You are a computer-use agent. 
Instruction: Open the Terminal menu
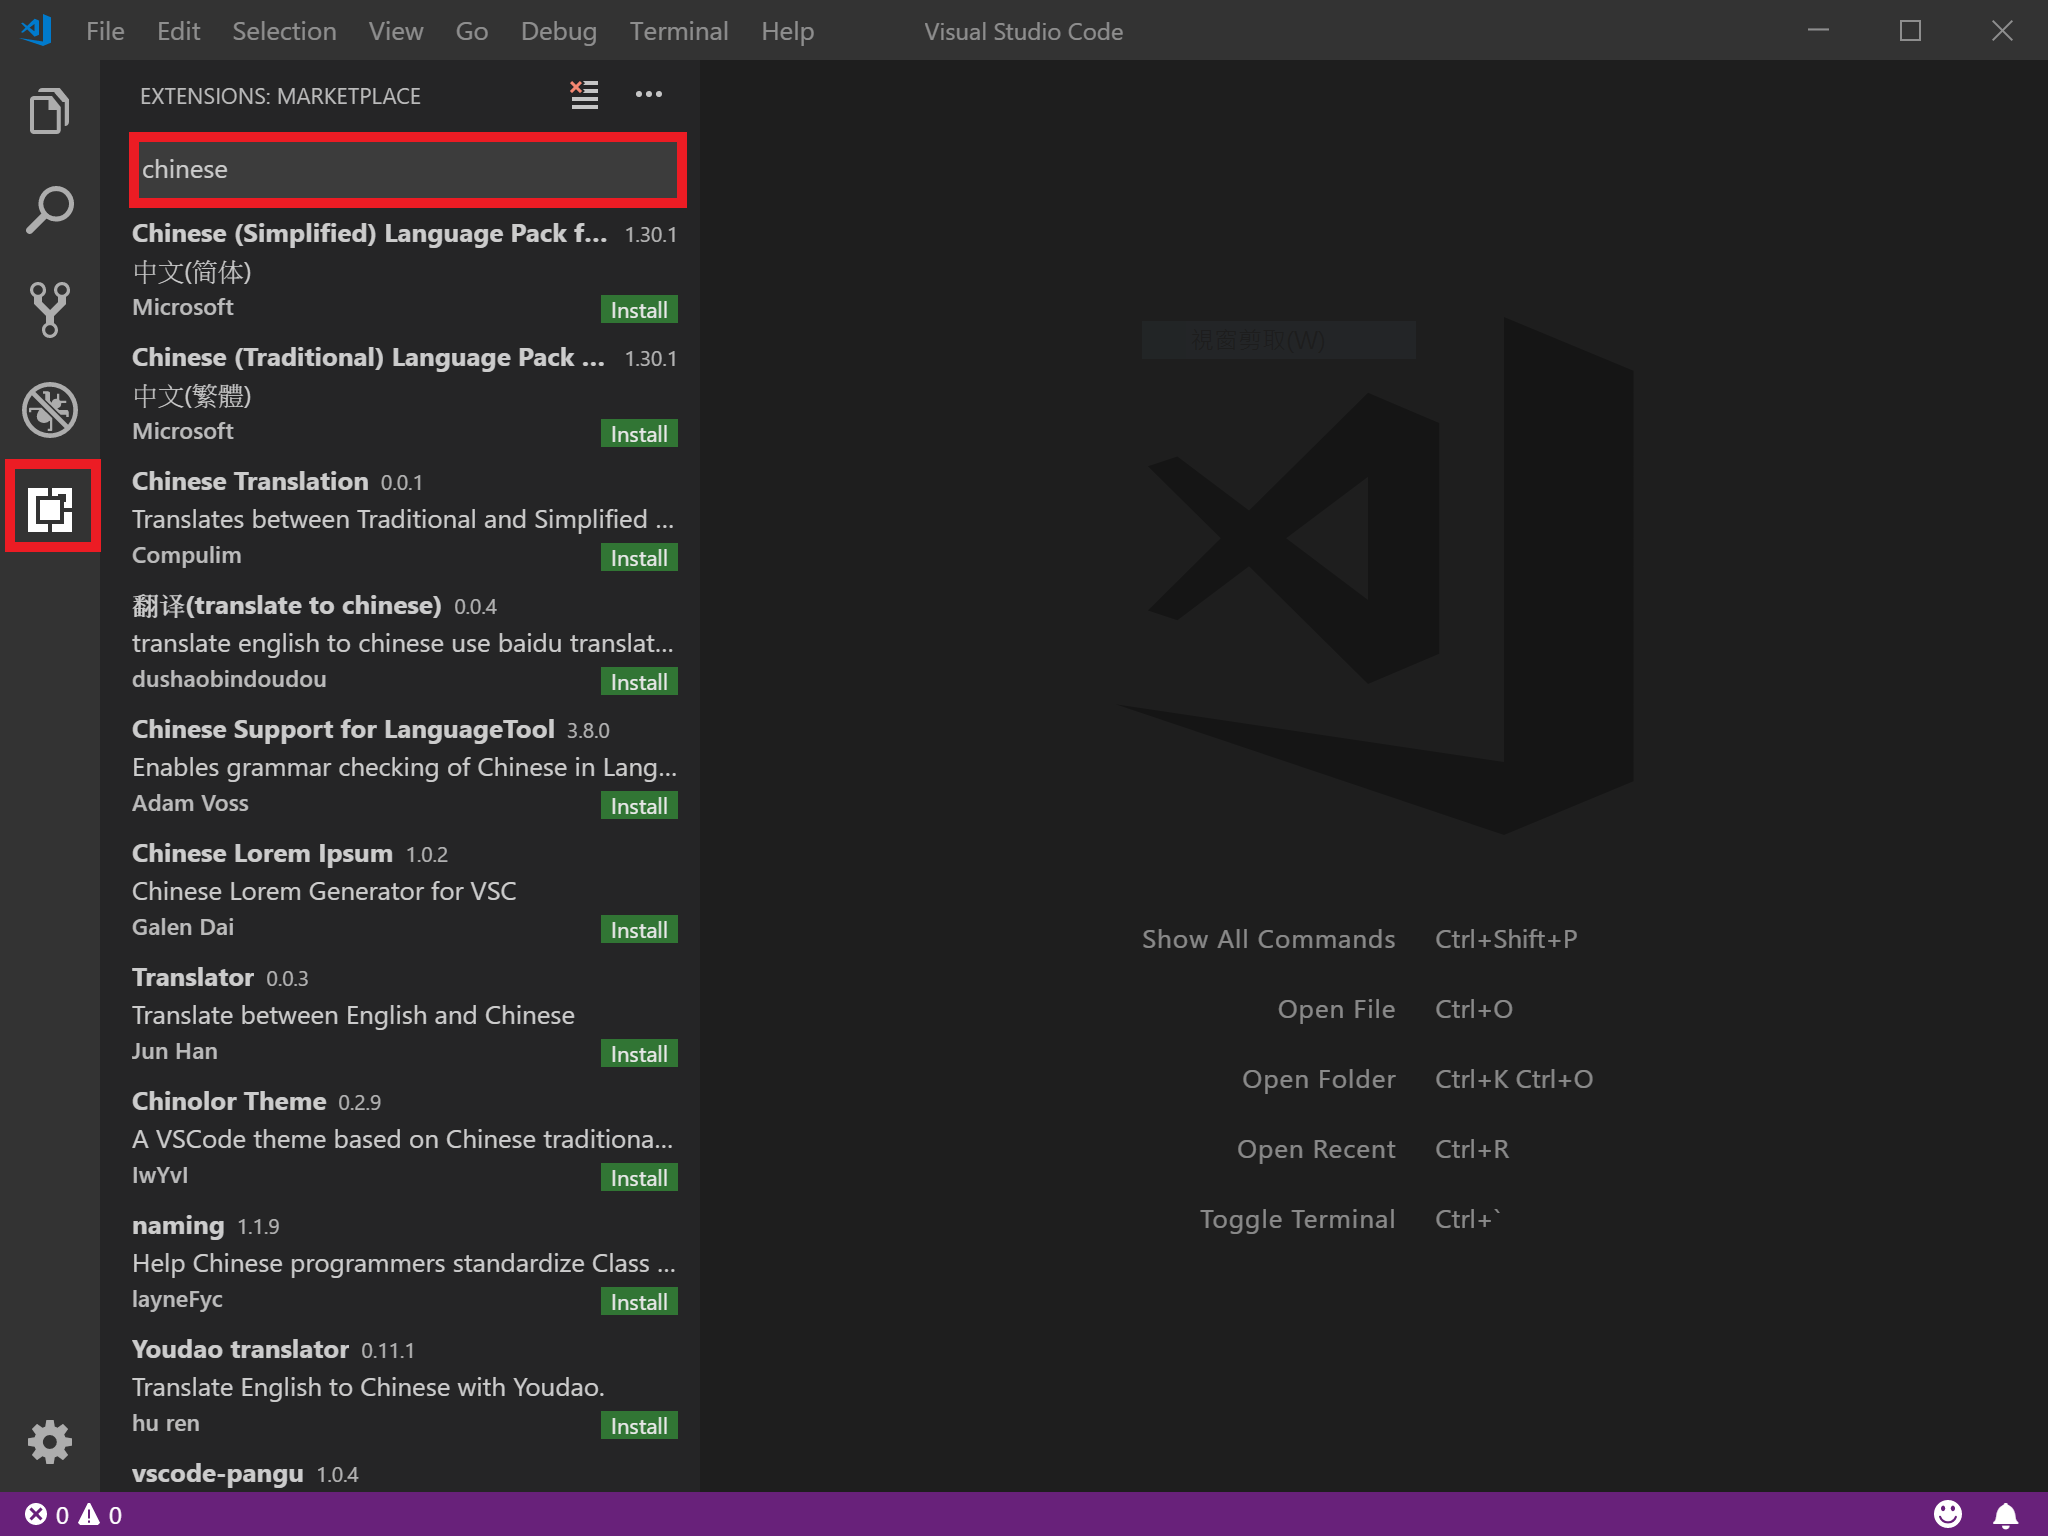[x=678, y=31]
